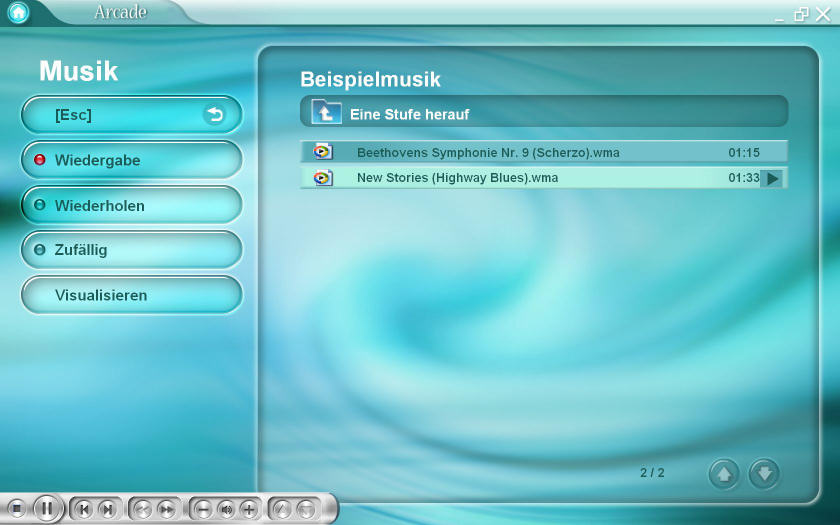Click media file icon for Beethoven track
The image size is (840, 525).
pos(323,152)
